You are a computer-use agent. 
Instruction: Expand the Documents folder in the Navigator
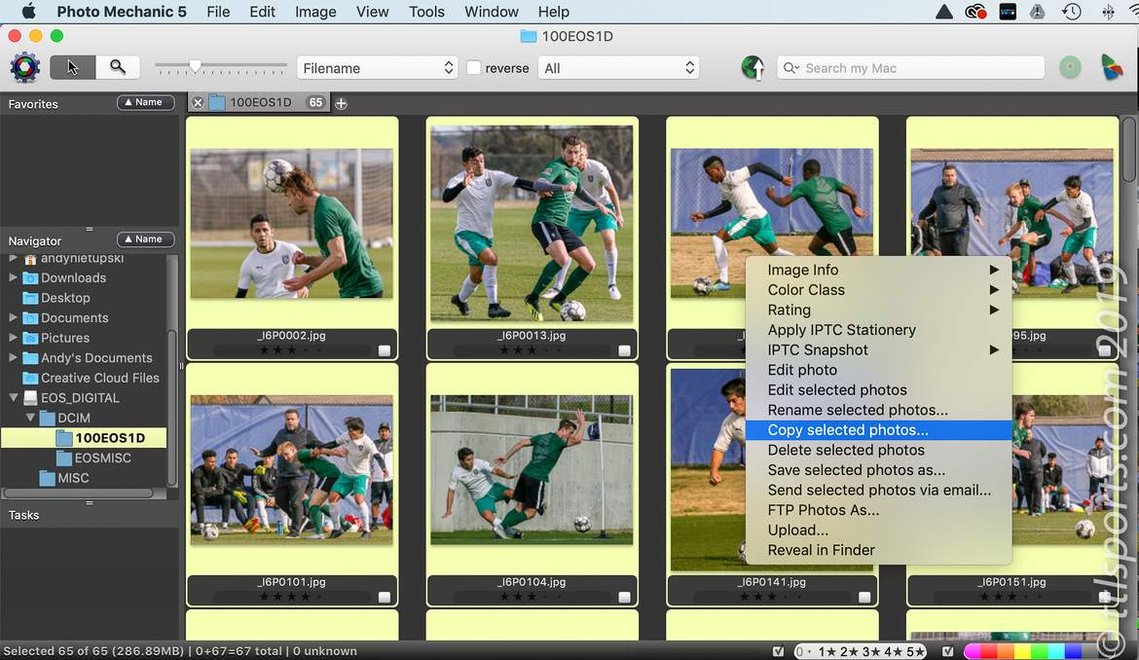(13, 317)
